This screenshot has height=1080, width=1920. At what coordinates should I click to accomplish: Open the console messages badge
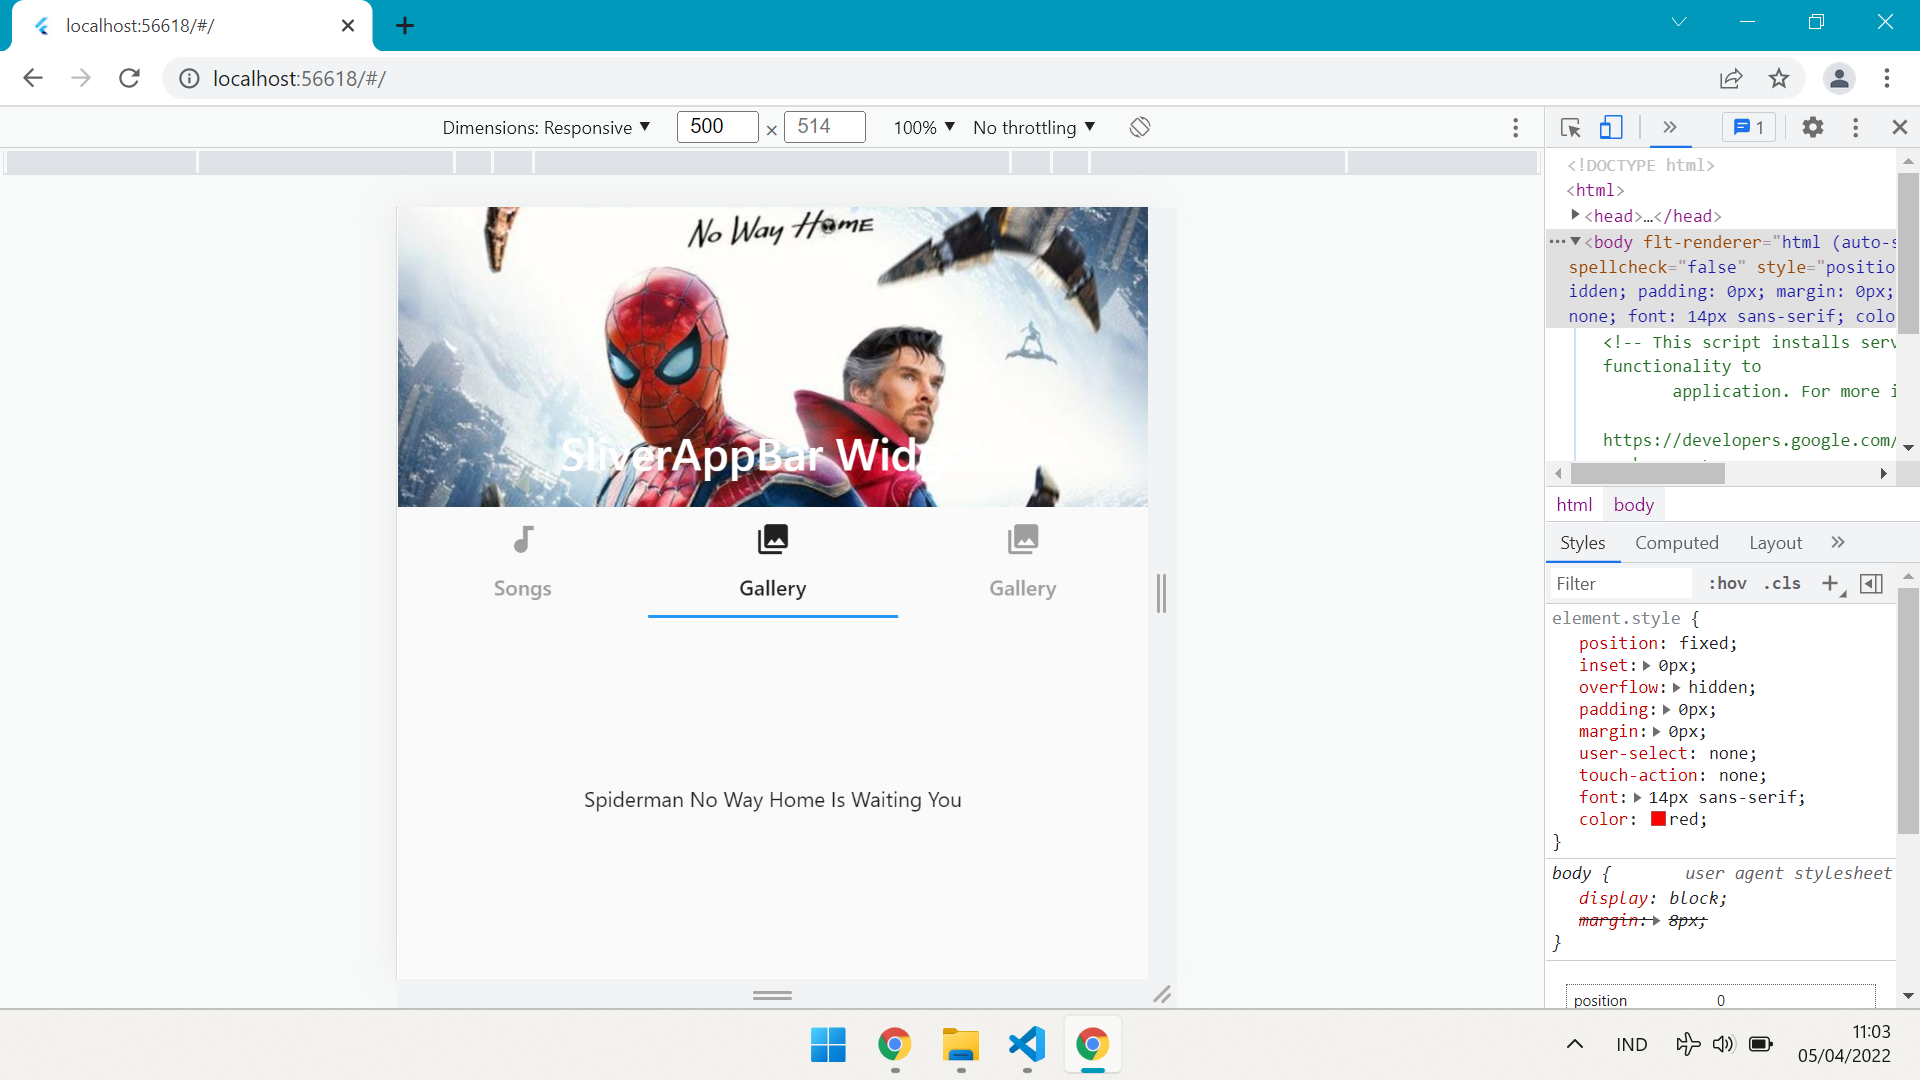click(1748, 127)
